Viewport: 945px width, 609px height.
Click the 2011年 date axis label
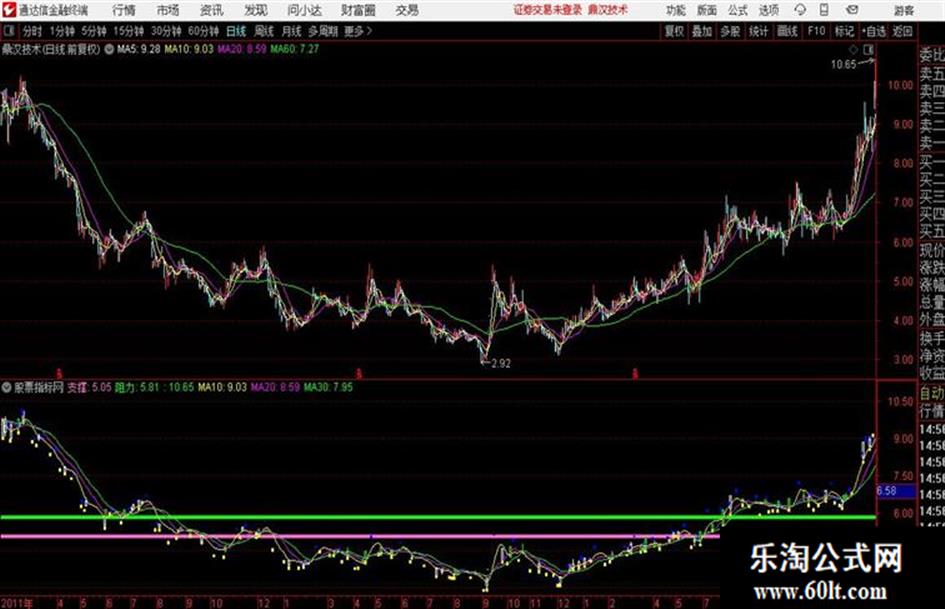coord(17,603)
